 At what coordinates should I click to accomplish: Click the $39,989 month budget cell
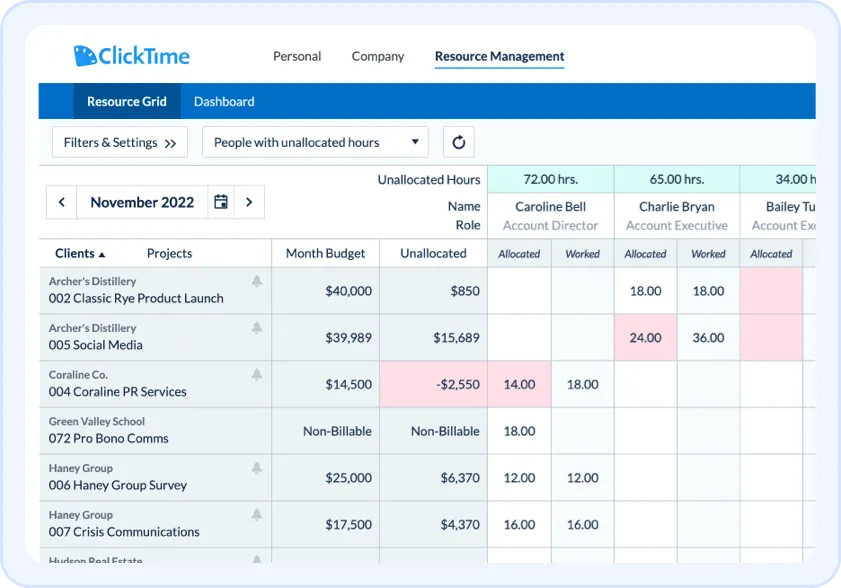326,337
